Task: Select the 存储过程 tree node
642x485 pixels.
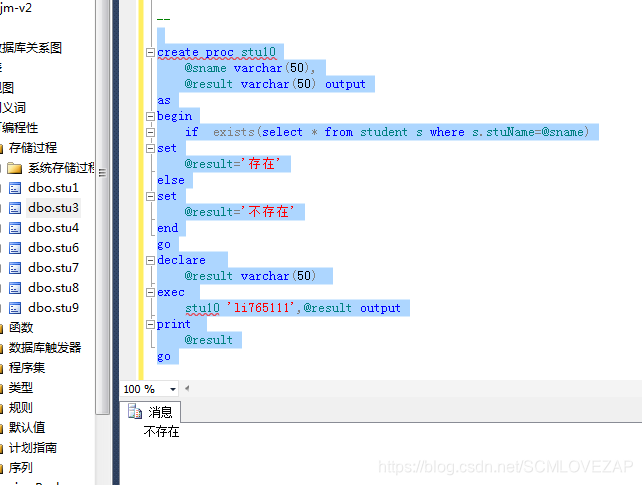Action: (33, 148)
